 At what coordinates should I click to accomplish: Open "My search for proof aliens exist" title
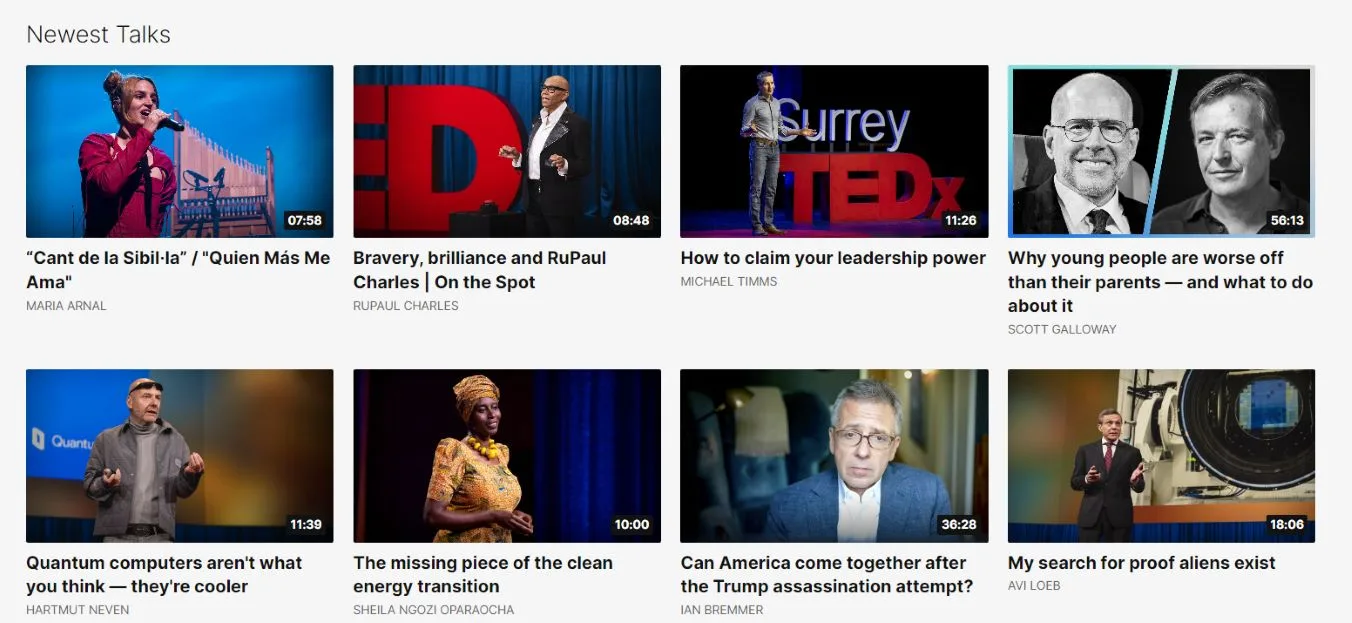pos(1142,563)
